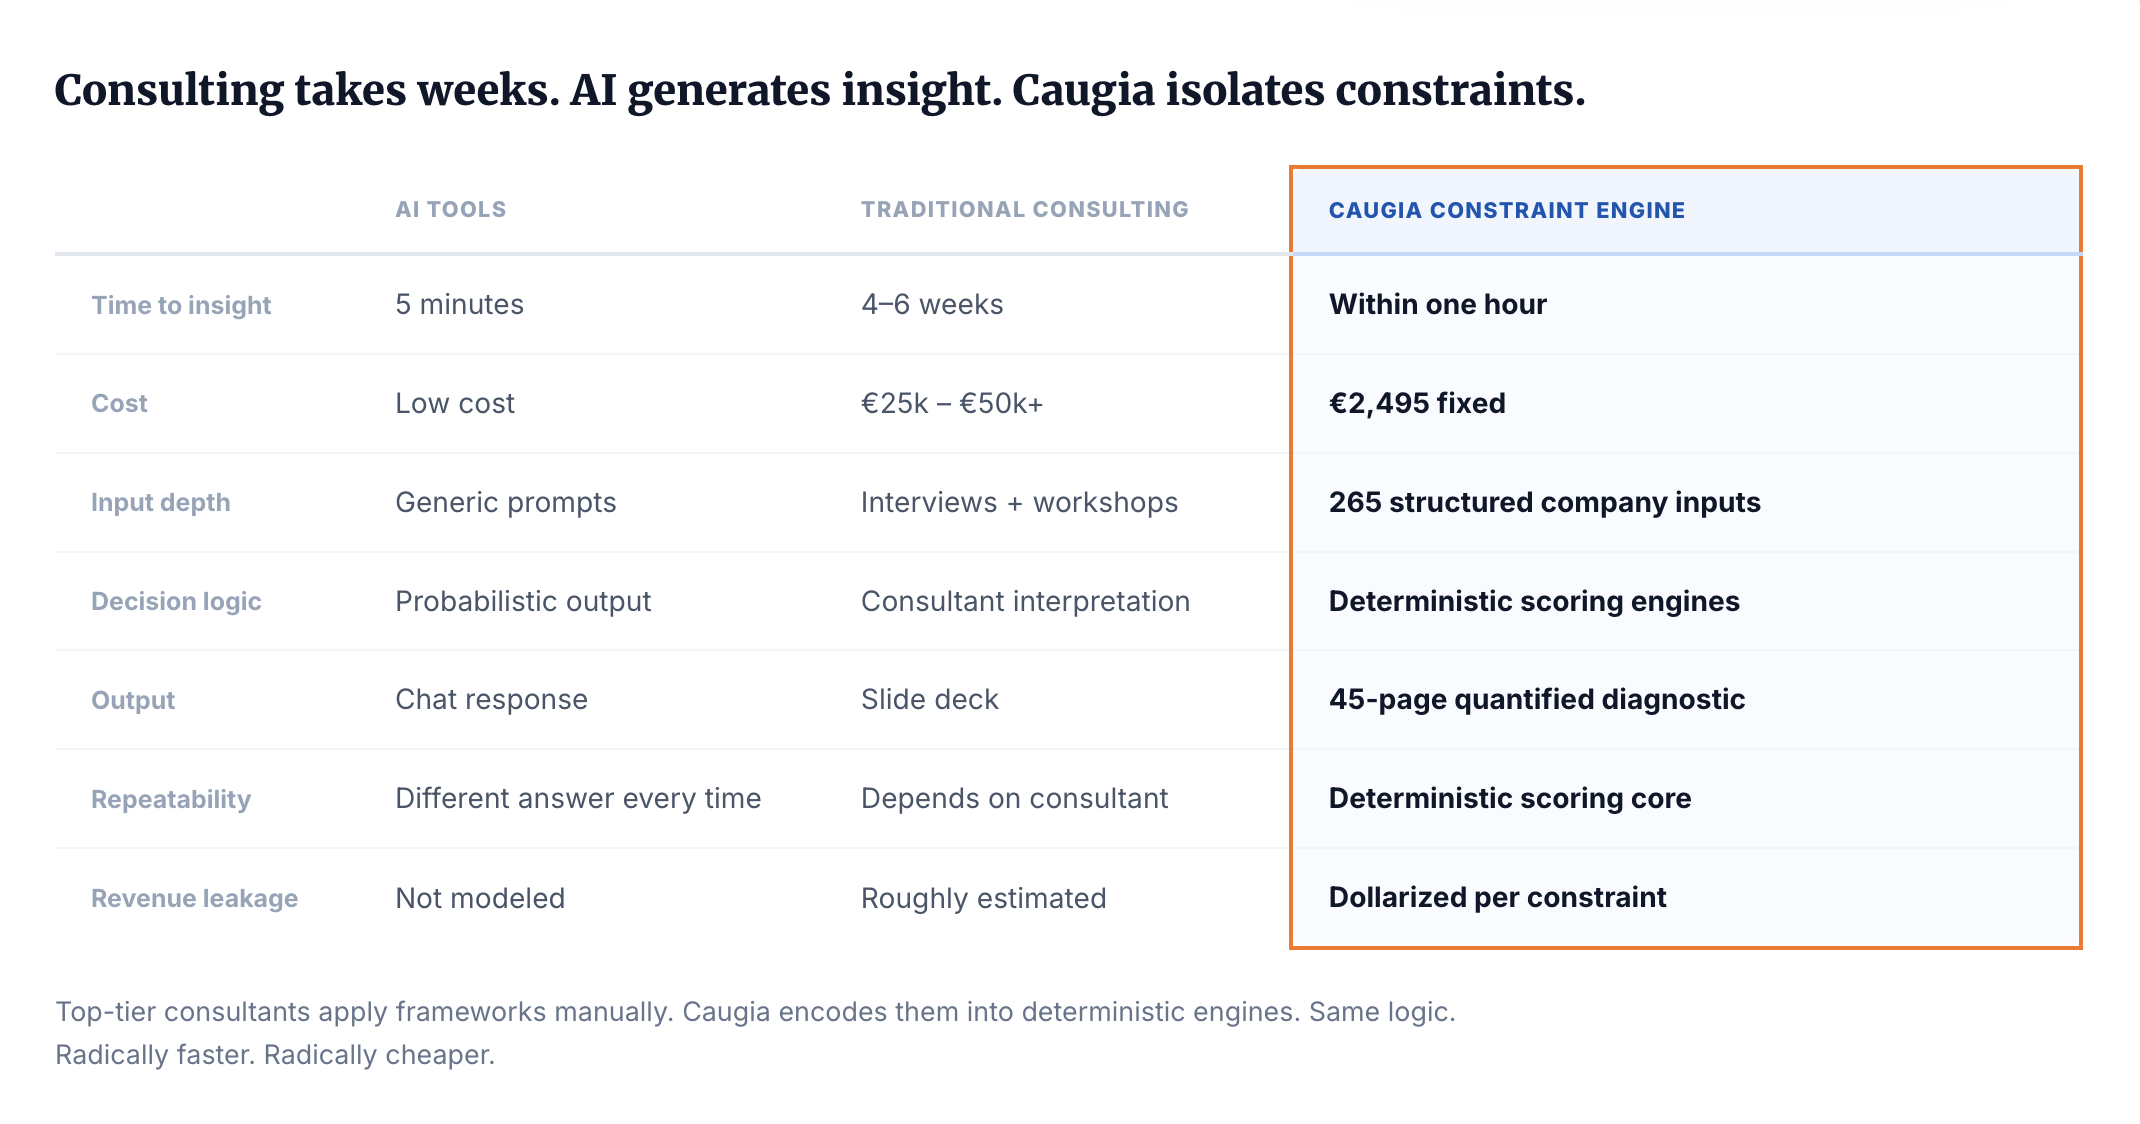Click '45-page quantified diagnostic' cell
2140x1124 pixels.
pyautogui.click(x=1536, y=700)
